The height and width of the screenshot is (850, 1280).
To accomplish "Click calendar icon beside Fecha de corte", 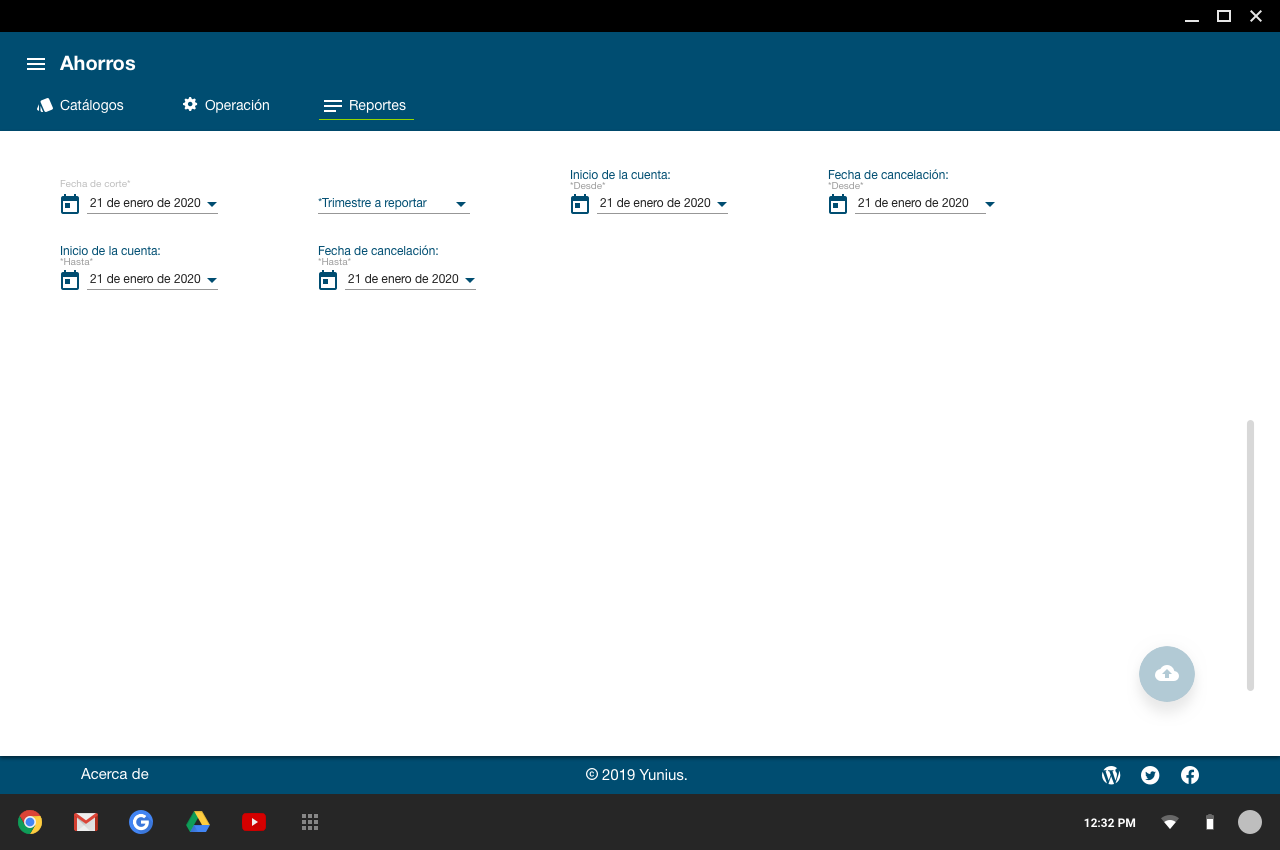I will tap(70, 204).
